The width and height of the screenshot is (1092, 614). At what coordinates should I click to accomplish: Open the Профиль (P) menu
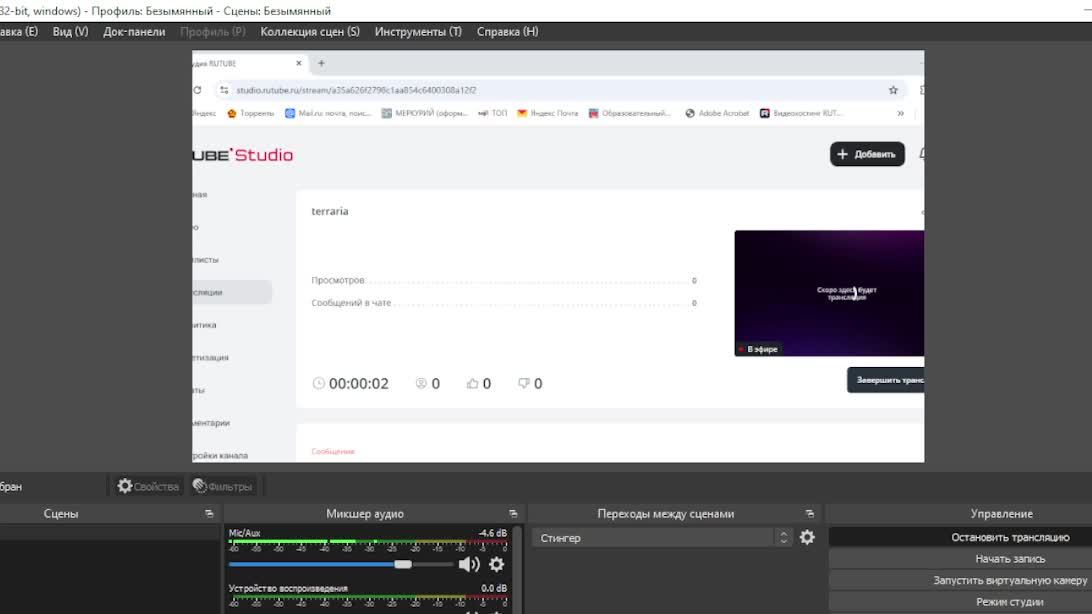212,31
